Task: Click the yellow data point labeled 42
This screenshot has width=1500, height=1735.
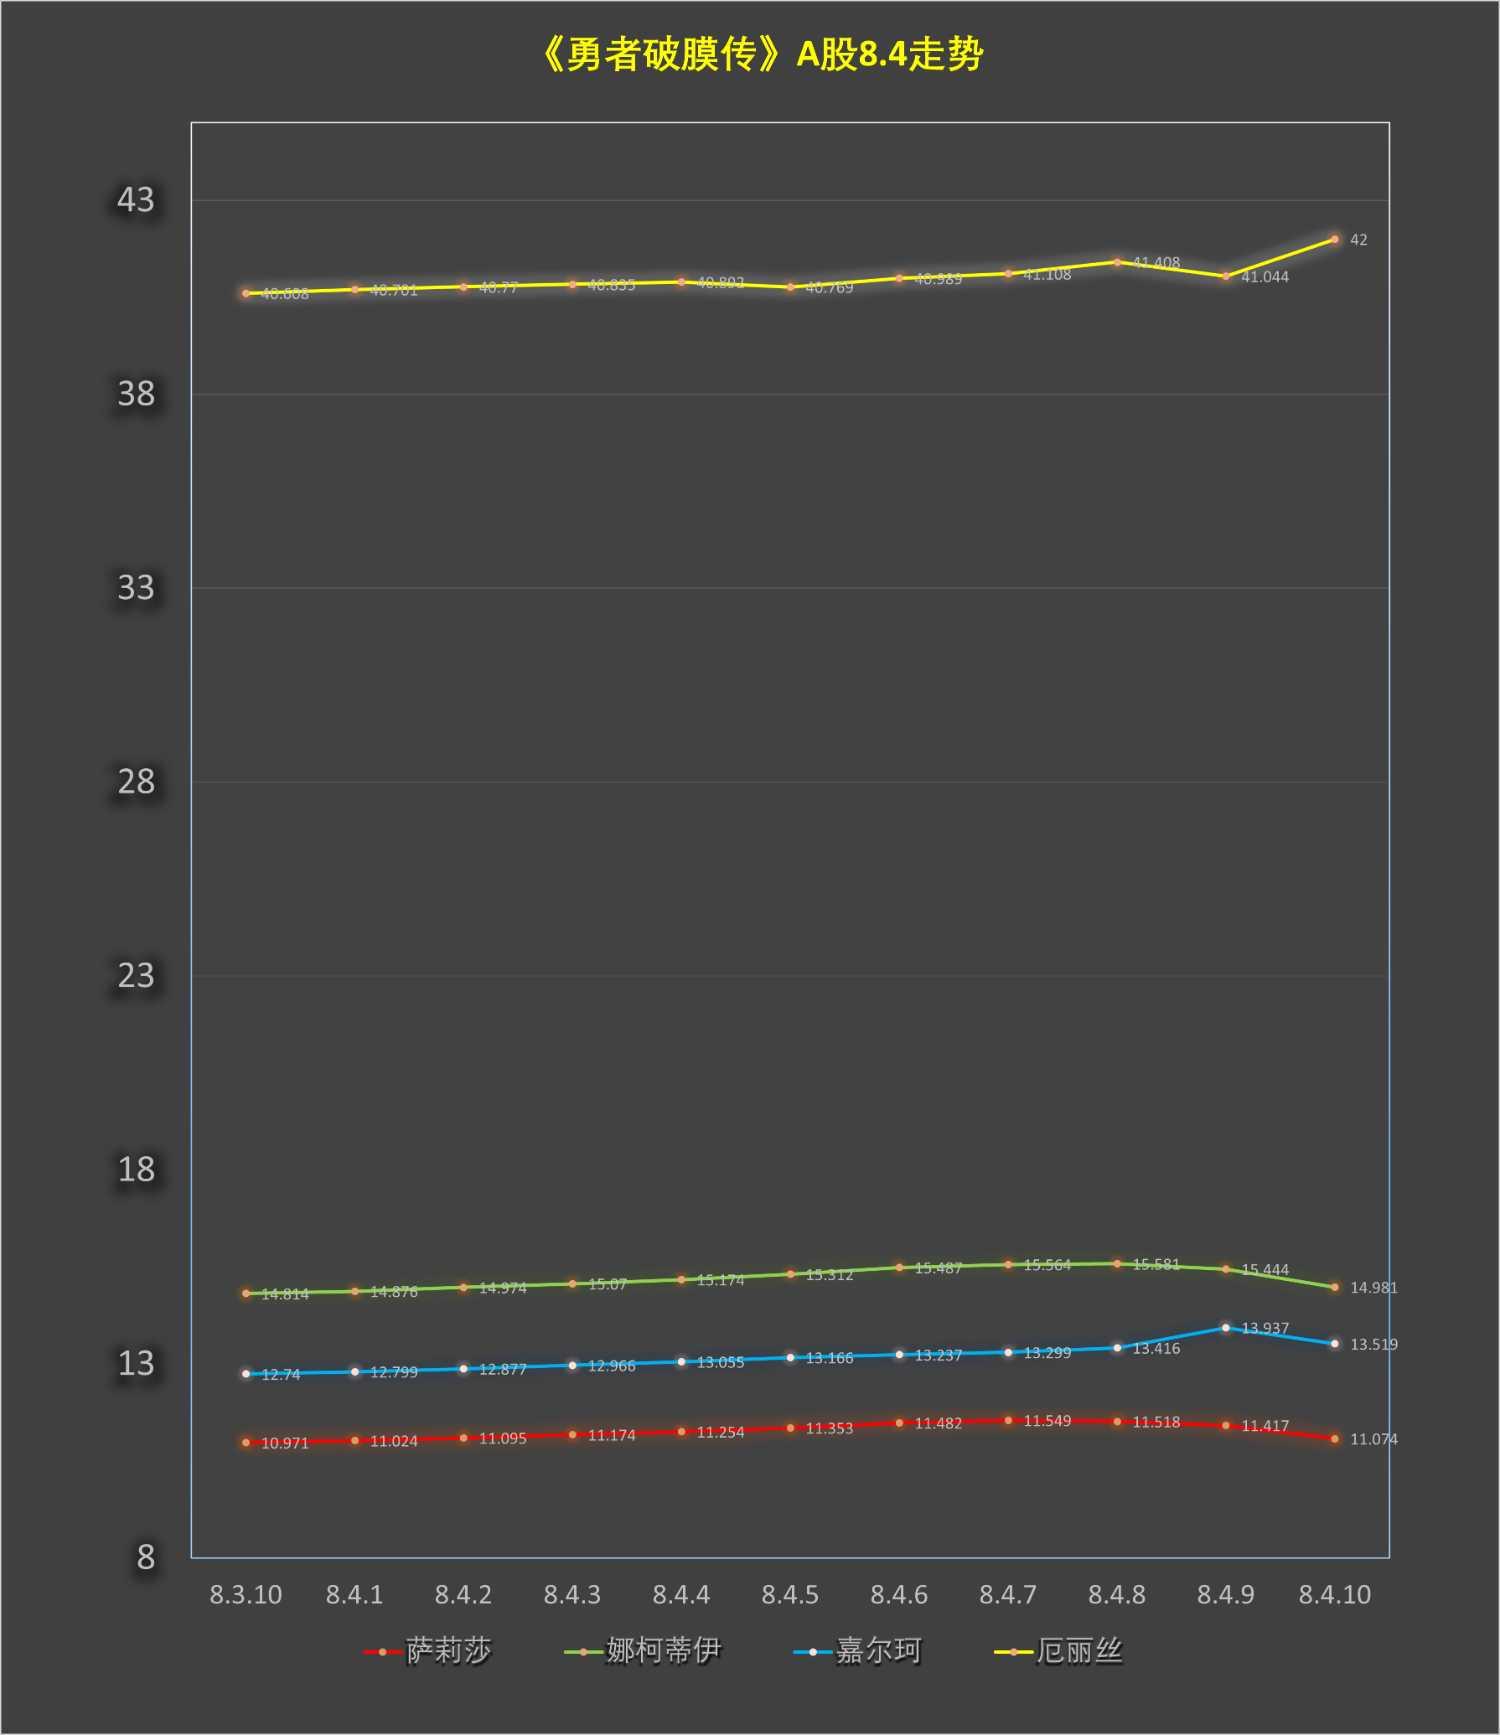Action: pos(1334,240)
